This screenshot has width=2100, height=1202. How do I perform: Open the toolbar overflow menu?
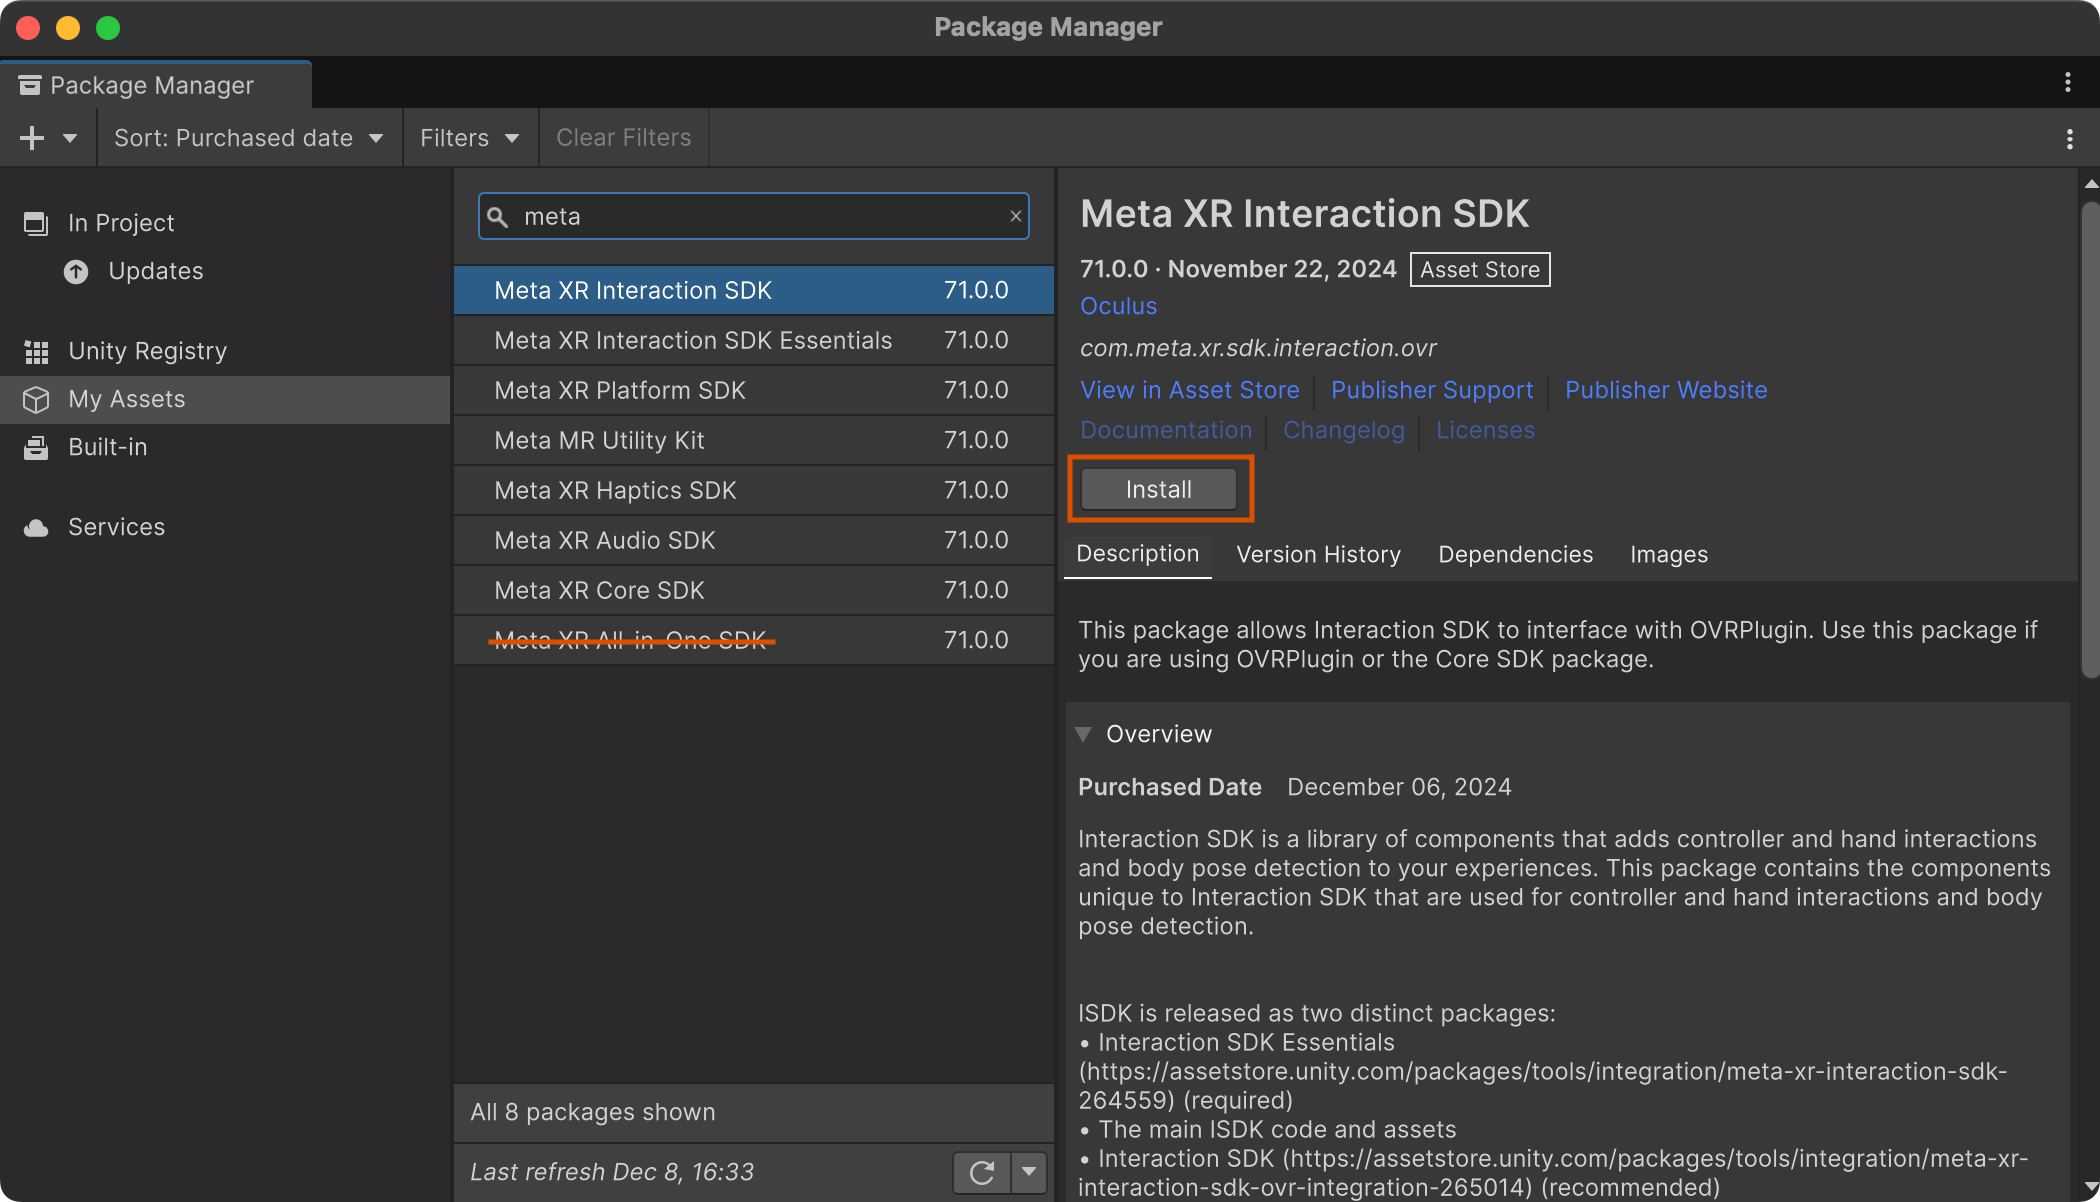click(2068, 139)
